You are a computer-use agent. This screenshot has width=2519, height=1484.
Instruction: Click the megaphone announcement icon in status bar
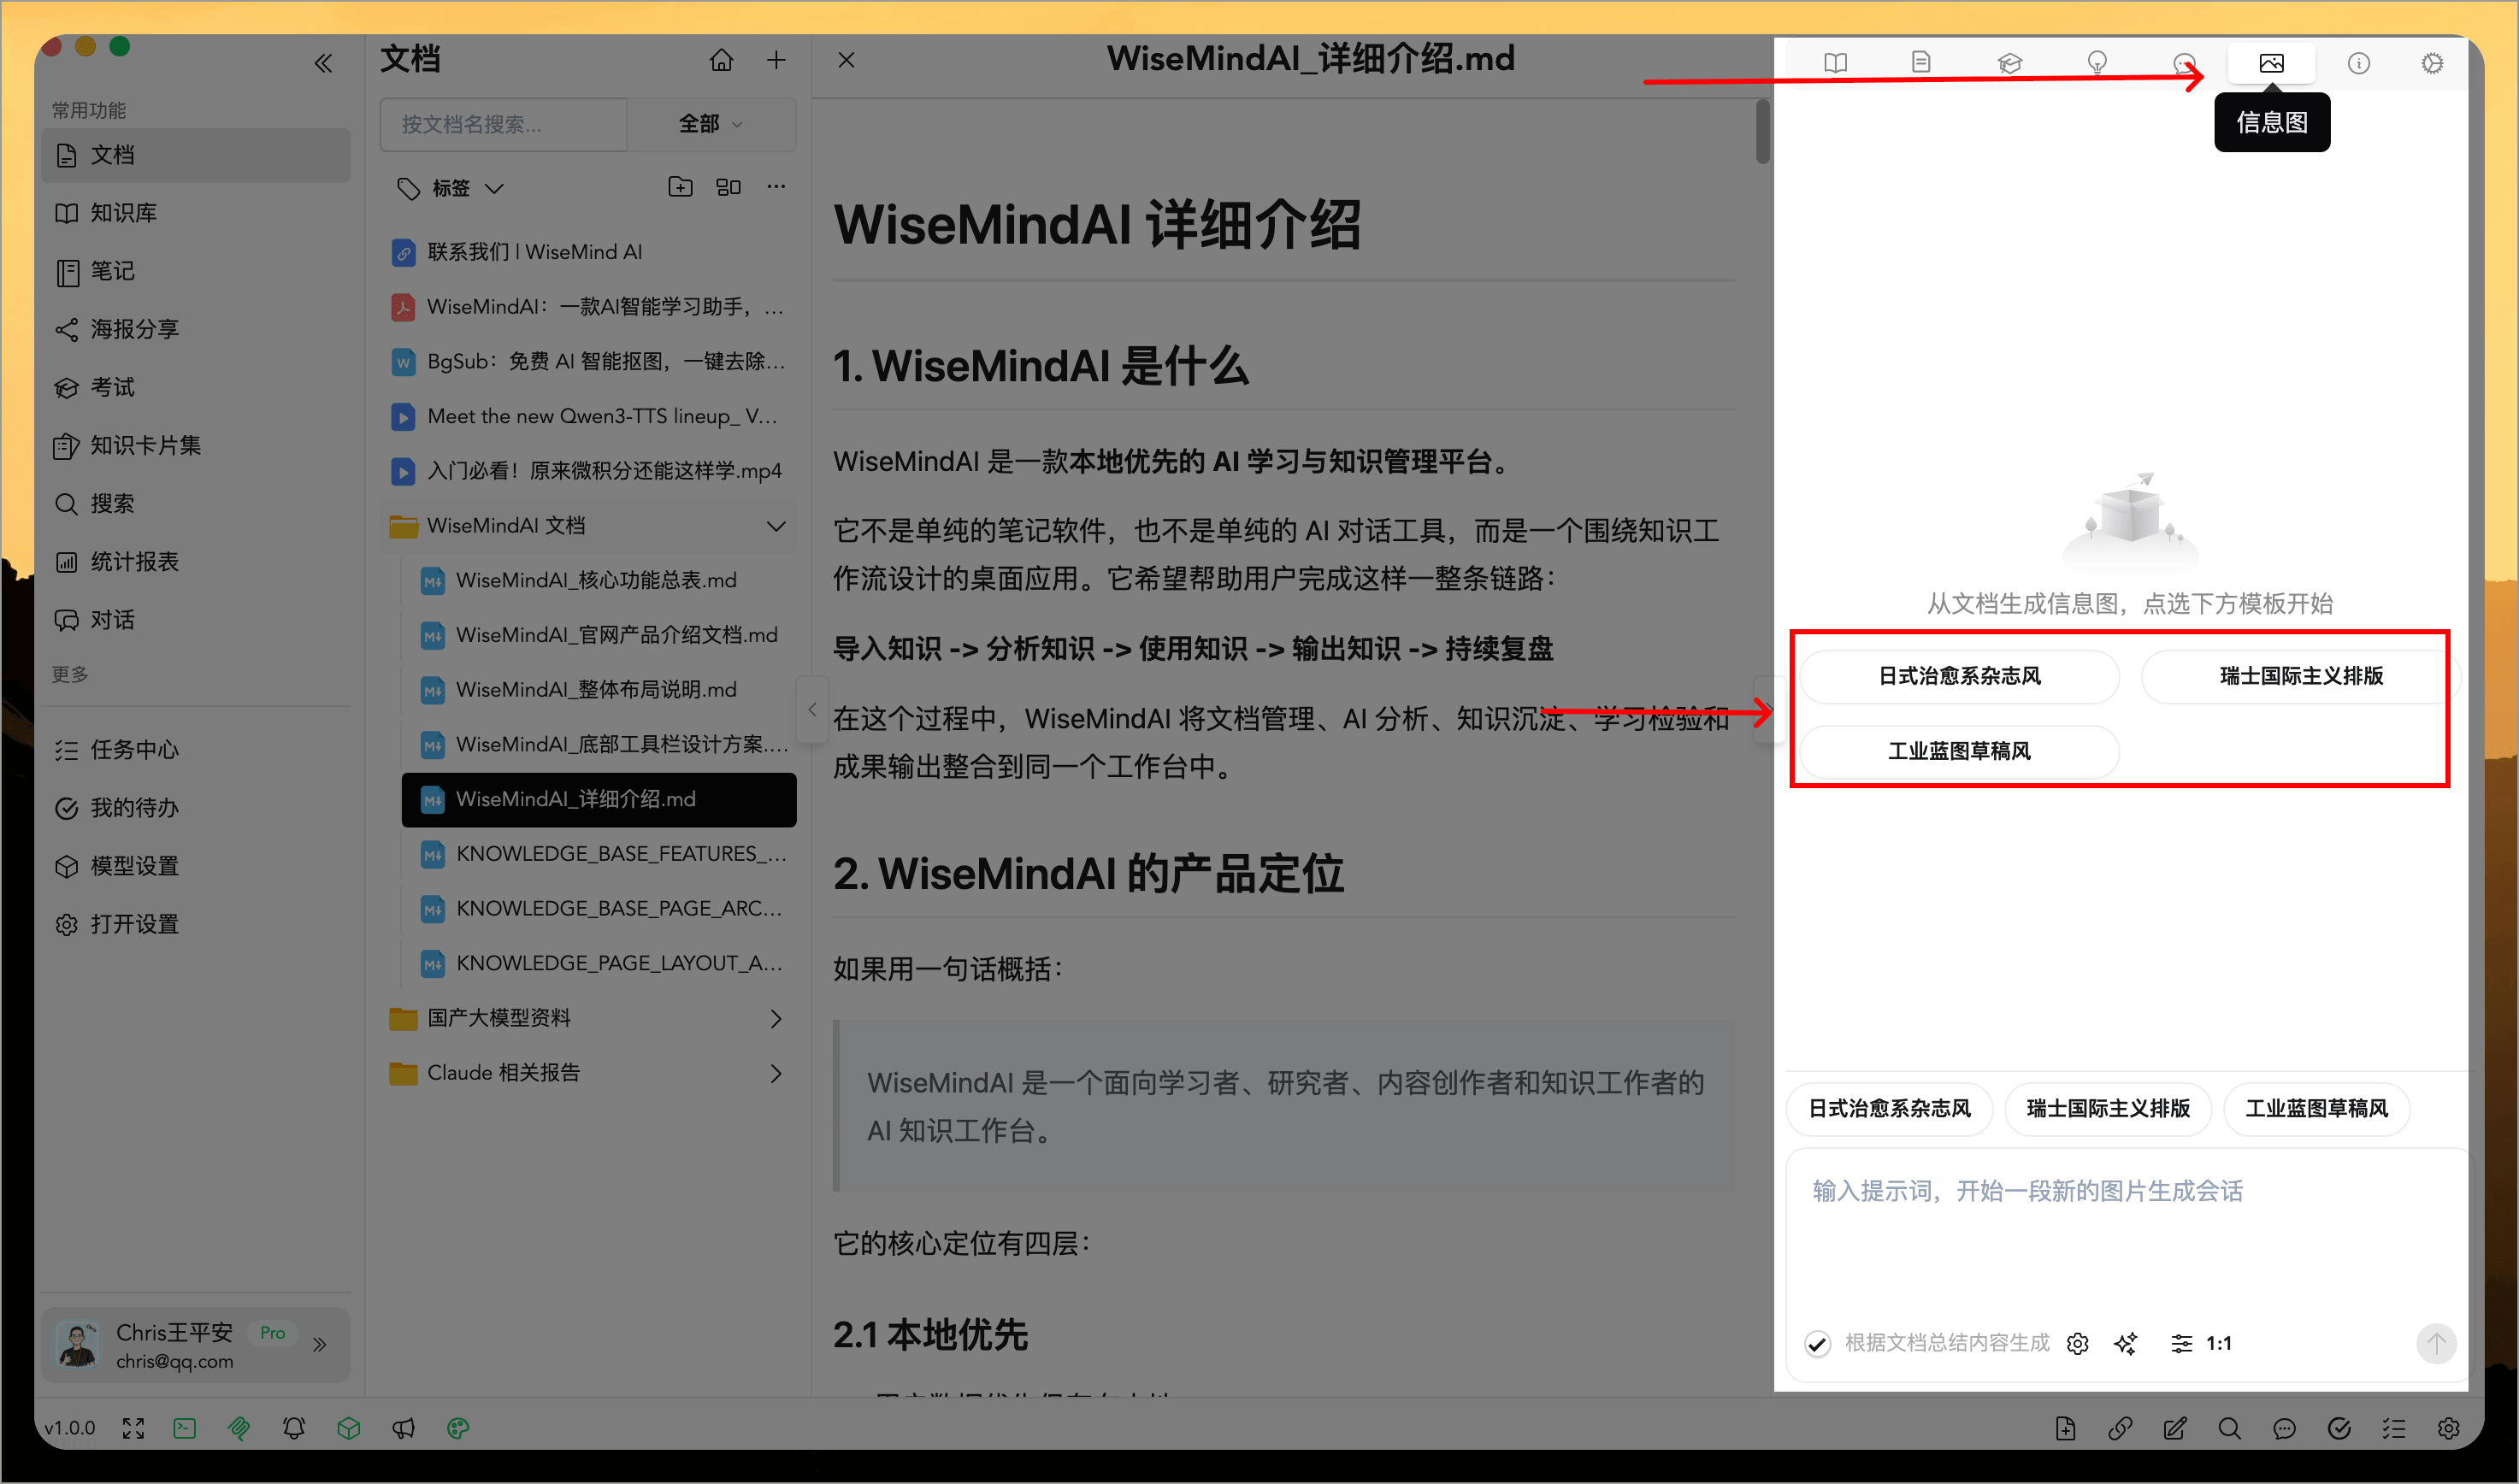click(403, 1428)
